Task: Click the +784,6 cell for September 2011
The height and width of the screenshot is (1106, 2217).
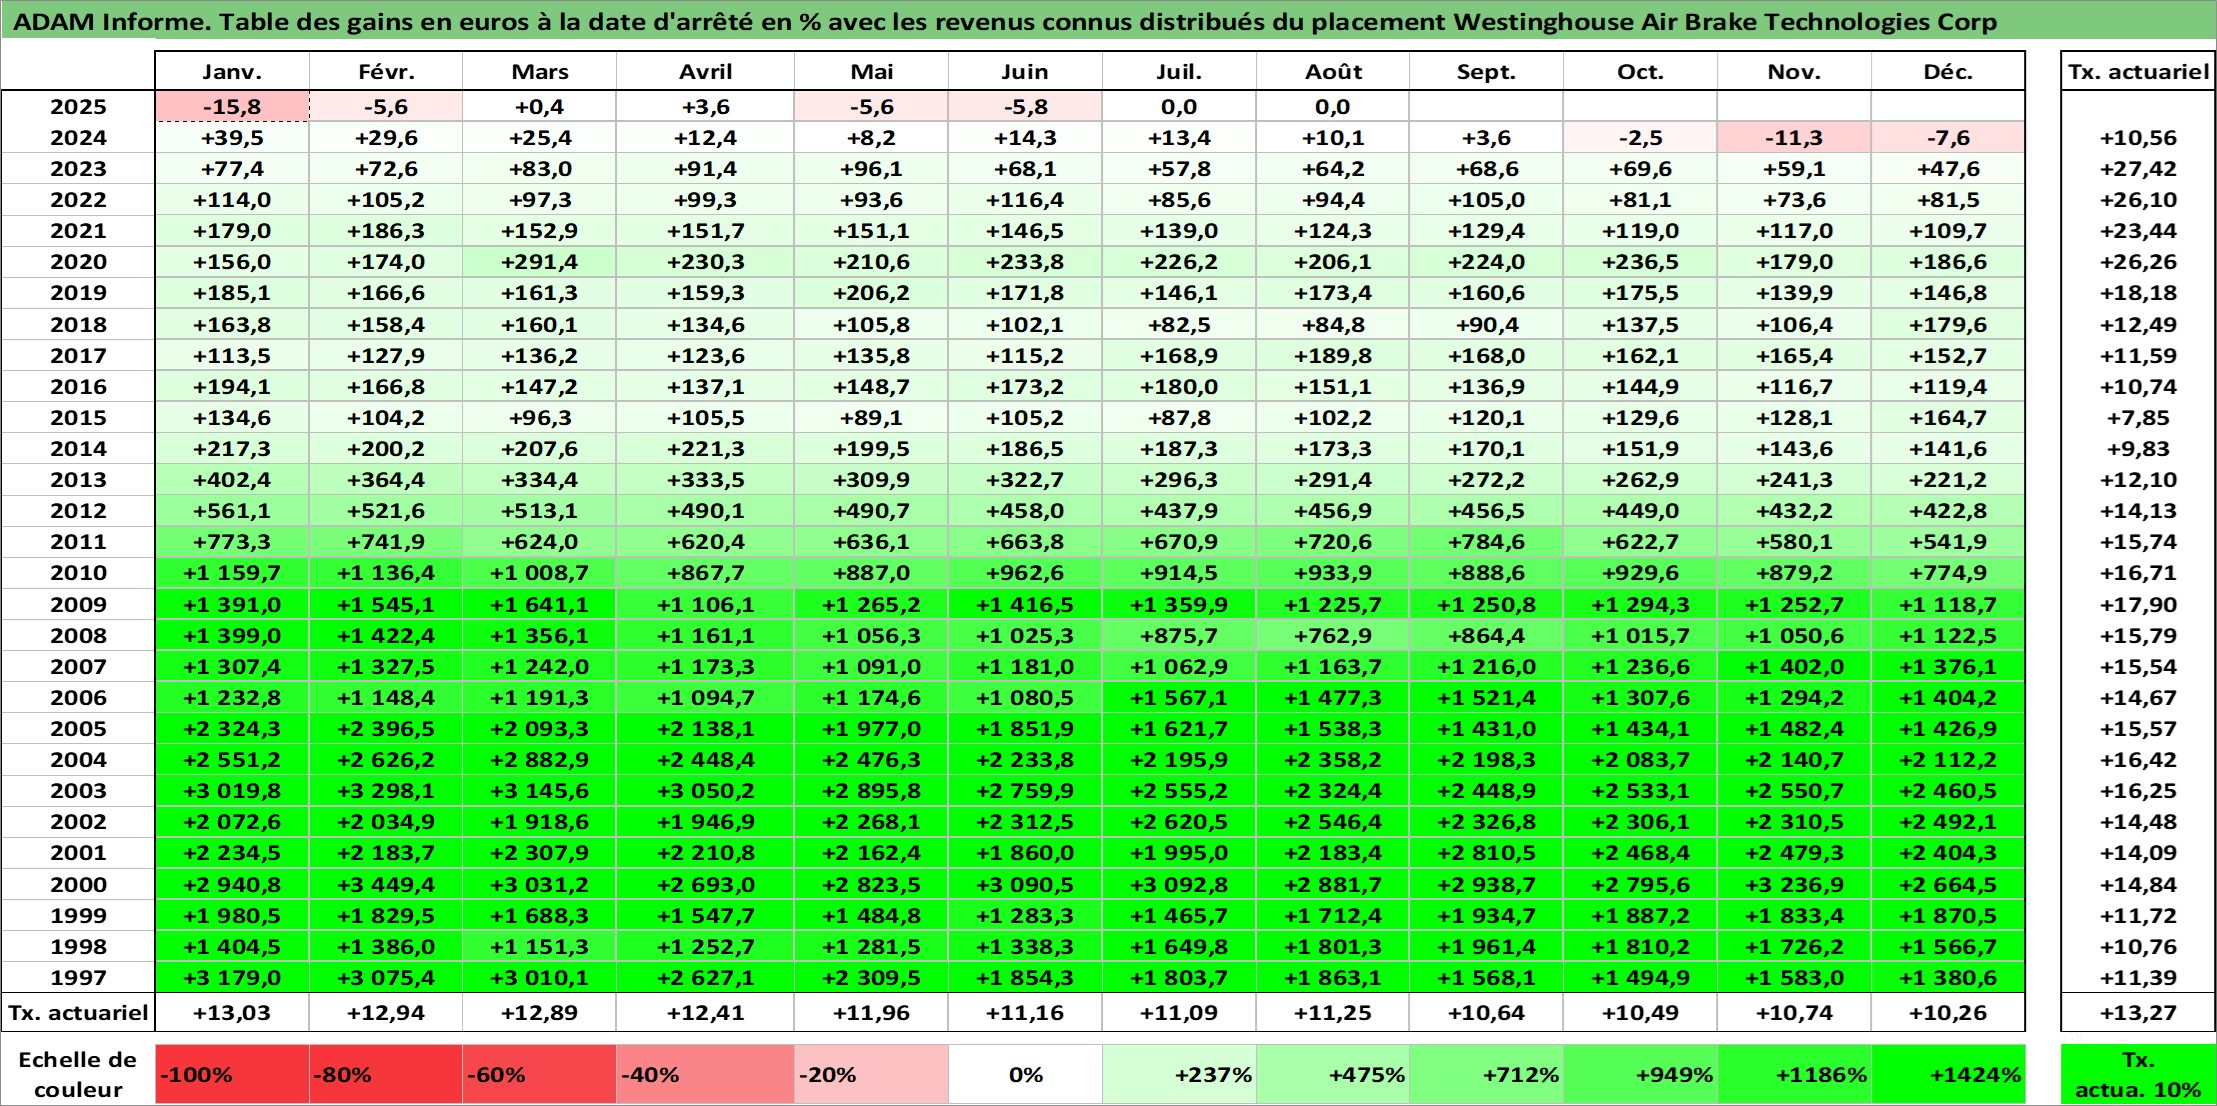Action: point(1486,542)
